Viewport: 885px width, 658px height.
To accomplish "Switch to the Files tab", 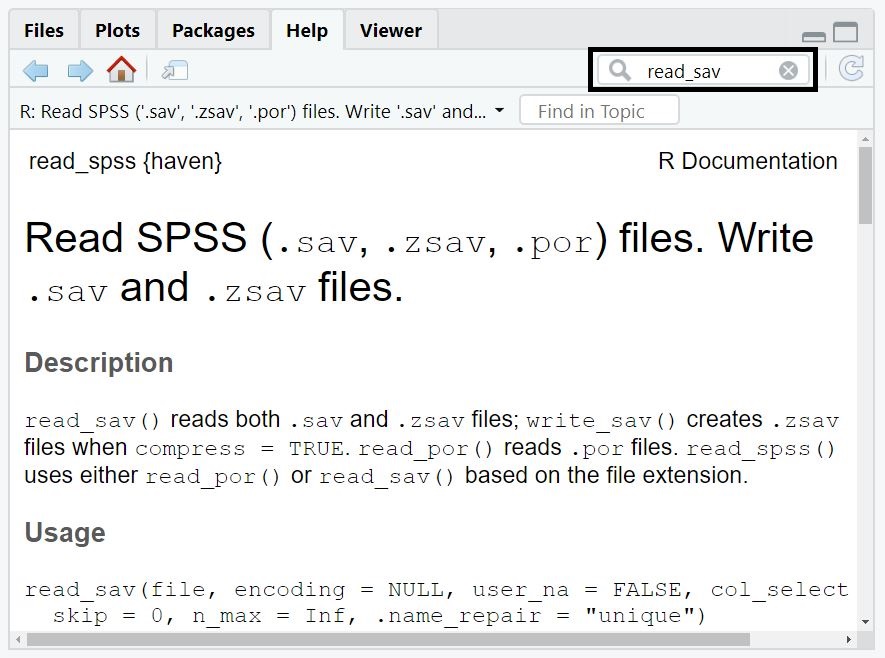I will 44,31.
